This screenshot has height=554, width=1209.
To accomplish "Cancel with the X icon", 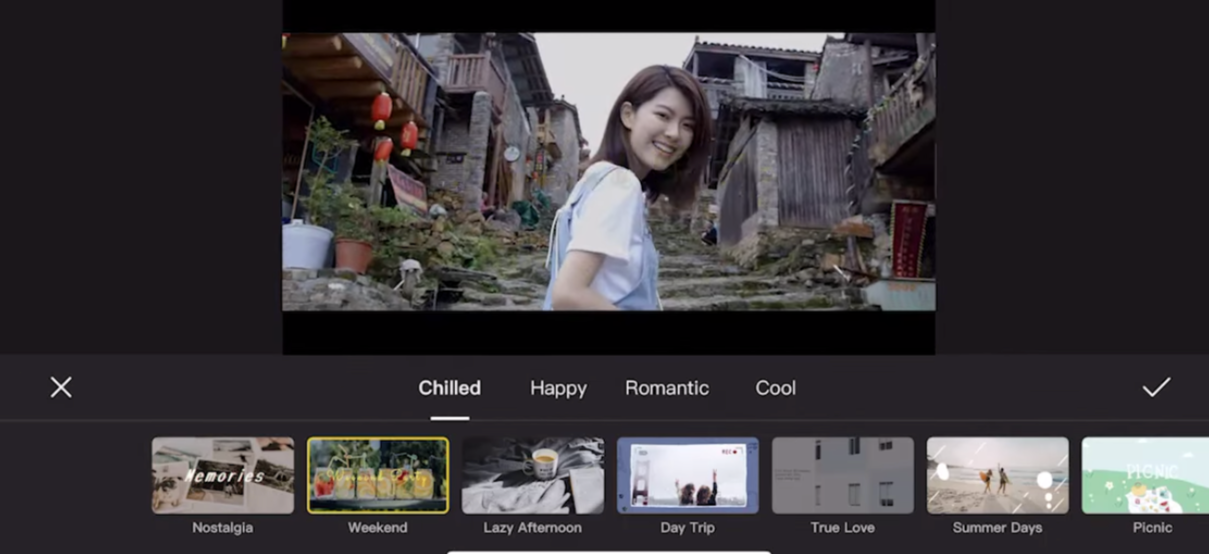I will click(61, 387).
